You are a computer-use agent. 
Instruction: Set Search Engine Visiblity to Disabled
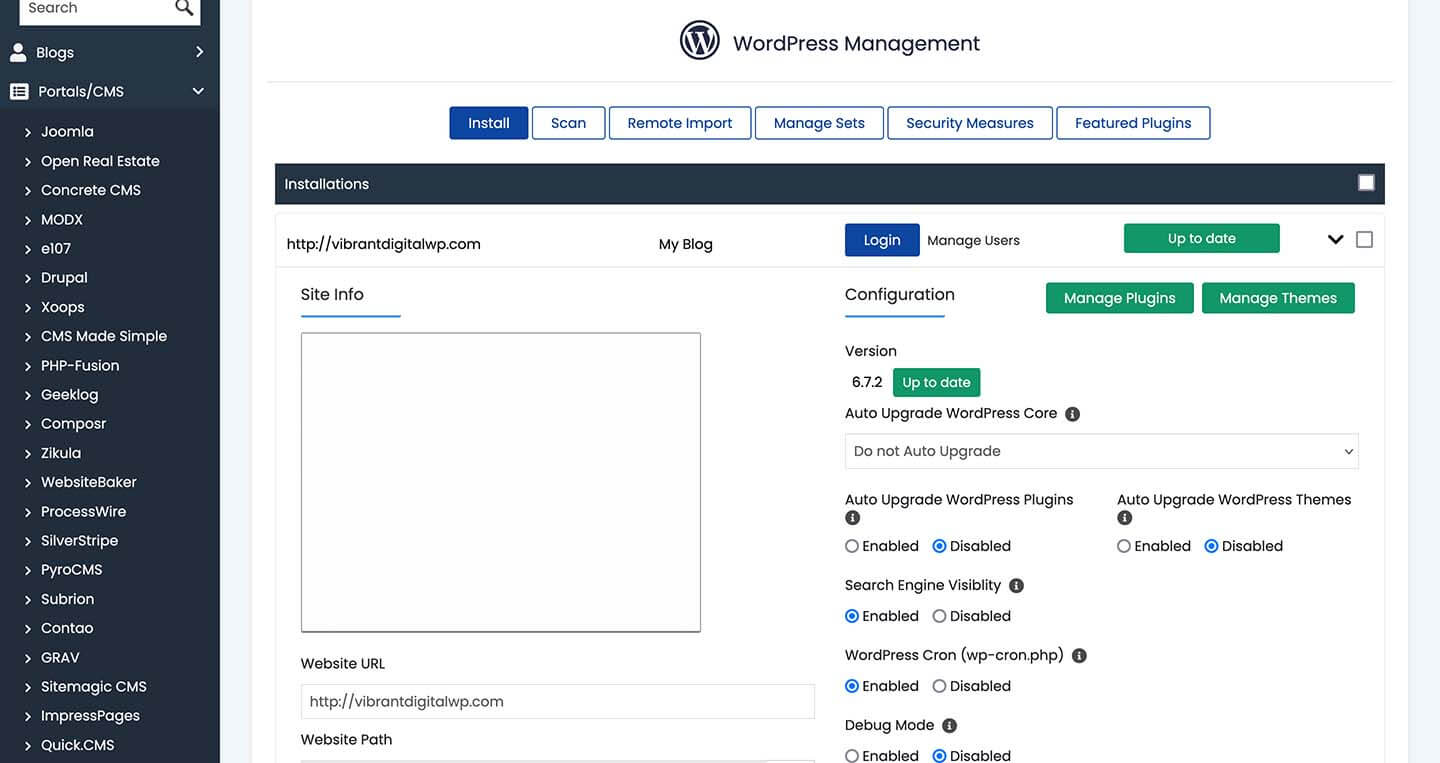[x=939, y=616]
